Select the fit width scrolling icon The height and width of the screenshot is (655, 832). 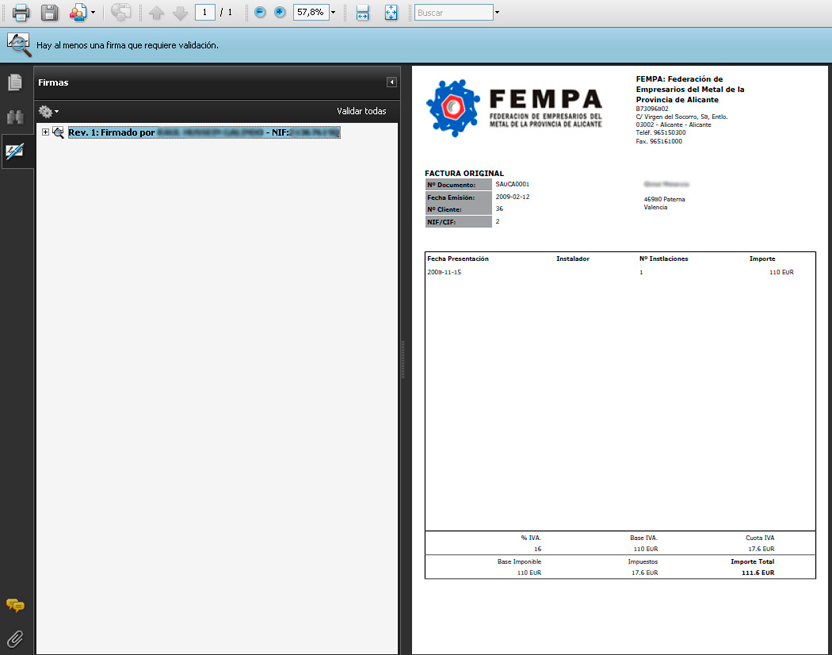pos(363,13)
